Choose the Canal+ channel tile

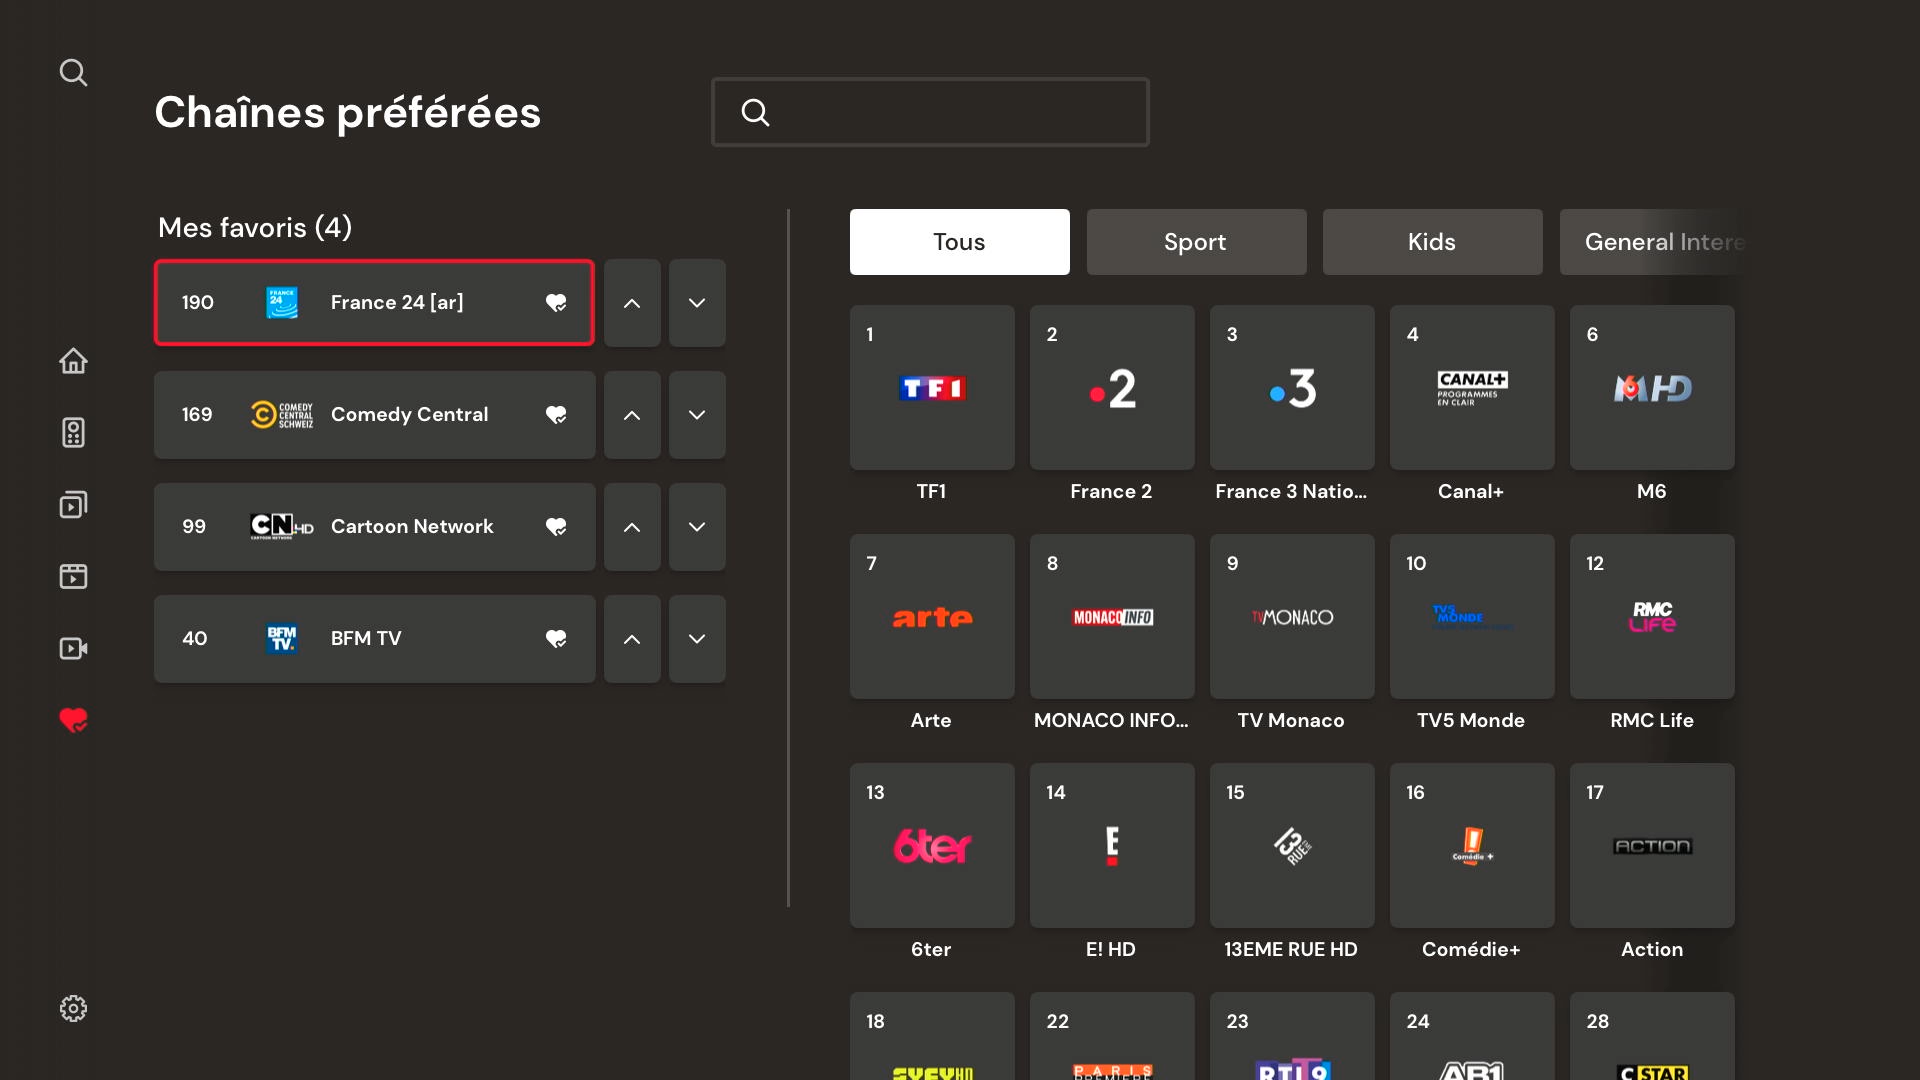point(1472,388)
